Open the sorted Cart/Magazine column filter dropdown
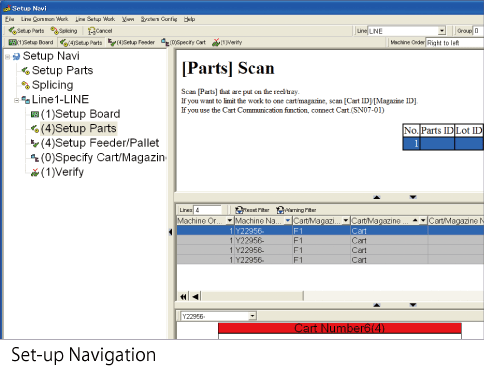This screenshot has height=372, width=484. 423,221
